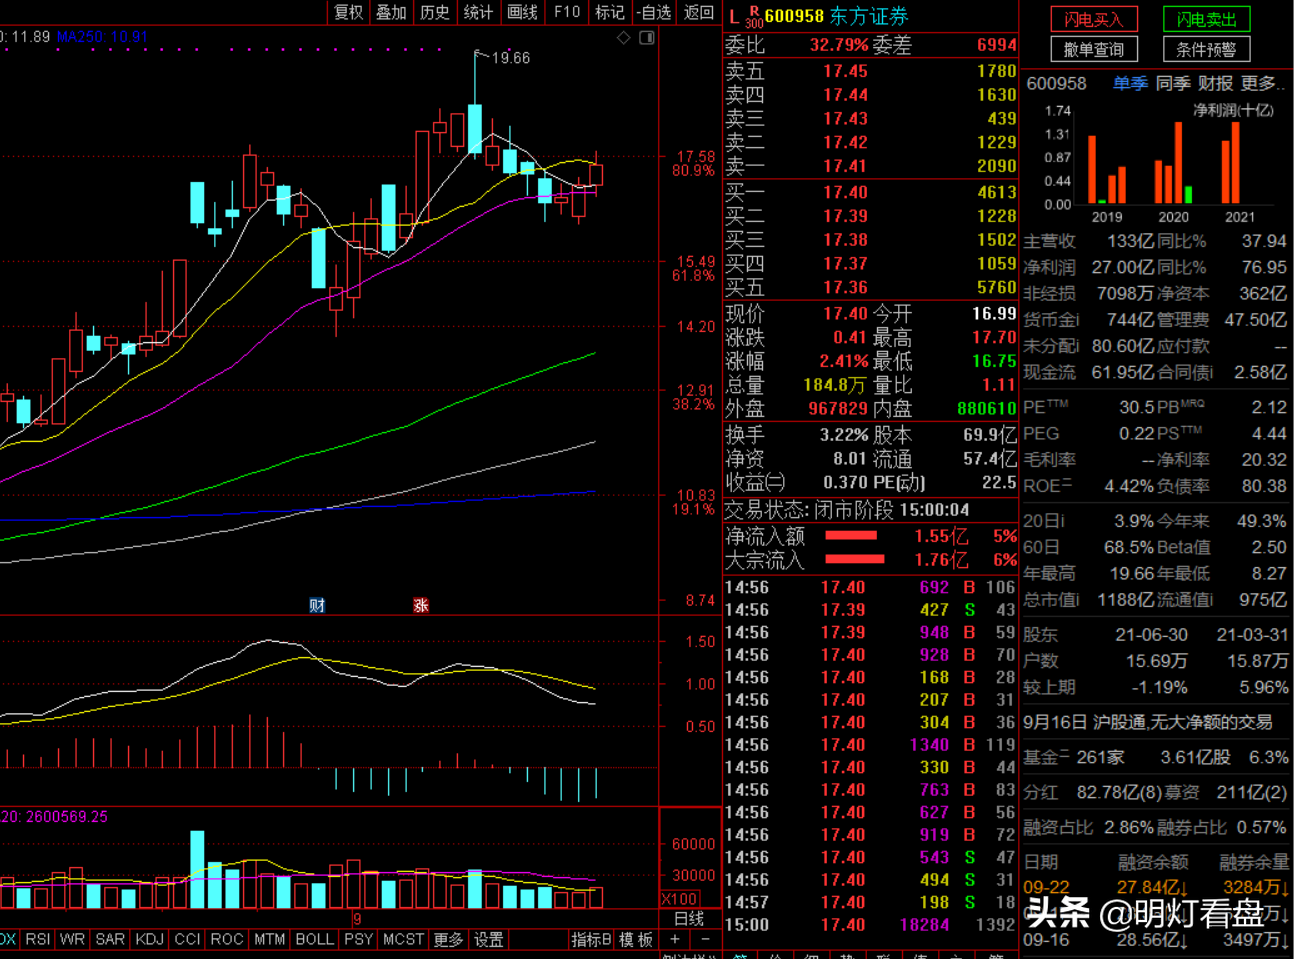
Task: Switch to 同季 same-quarter tab
Action: coord(1173,83)
